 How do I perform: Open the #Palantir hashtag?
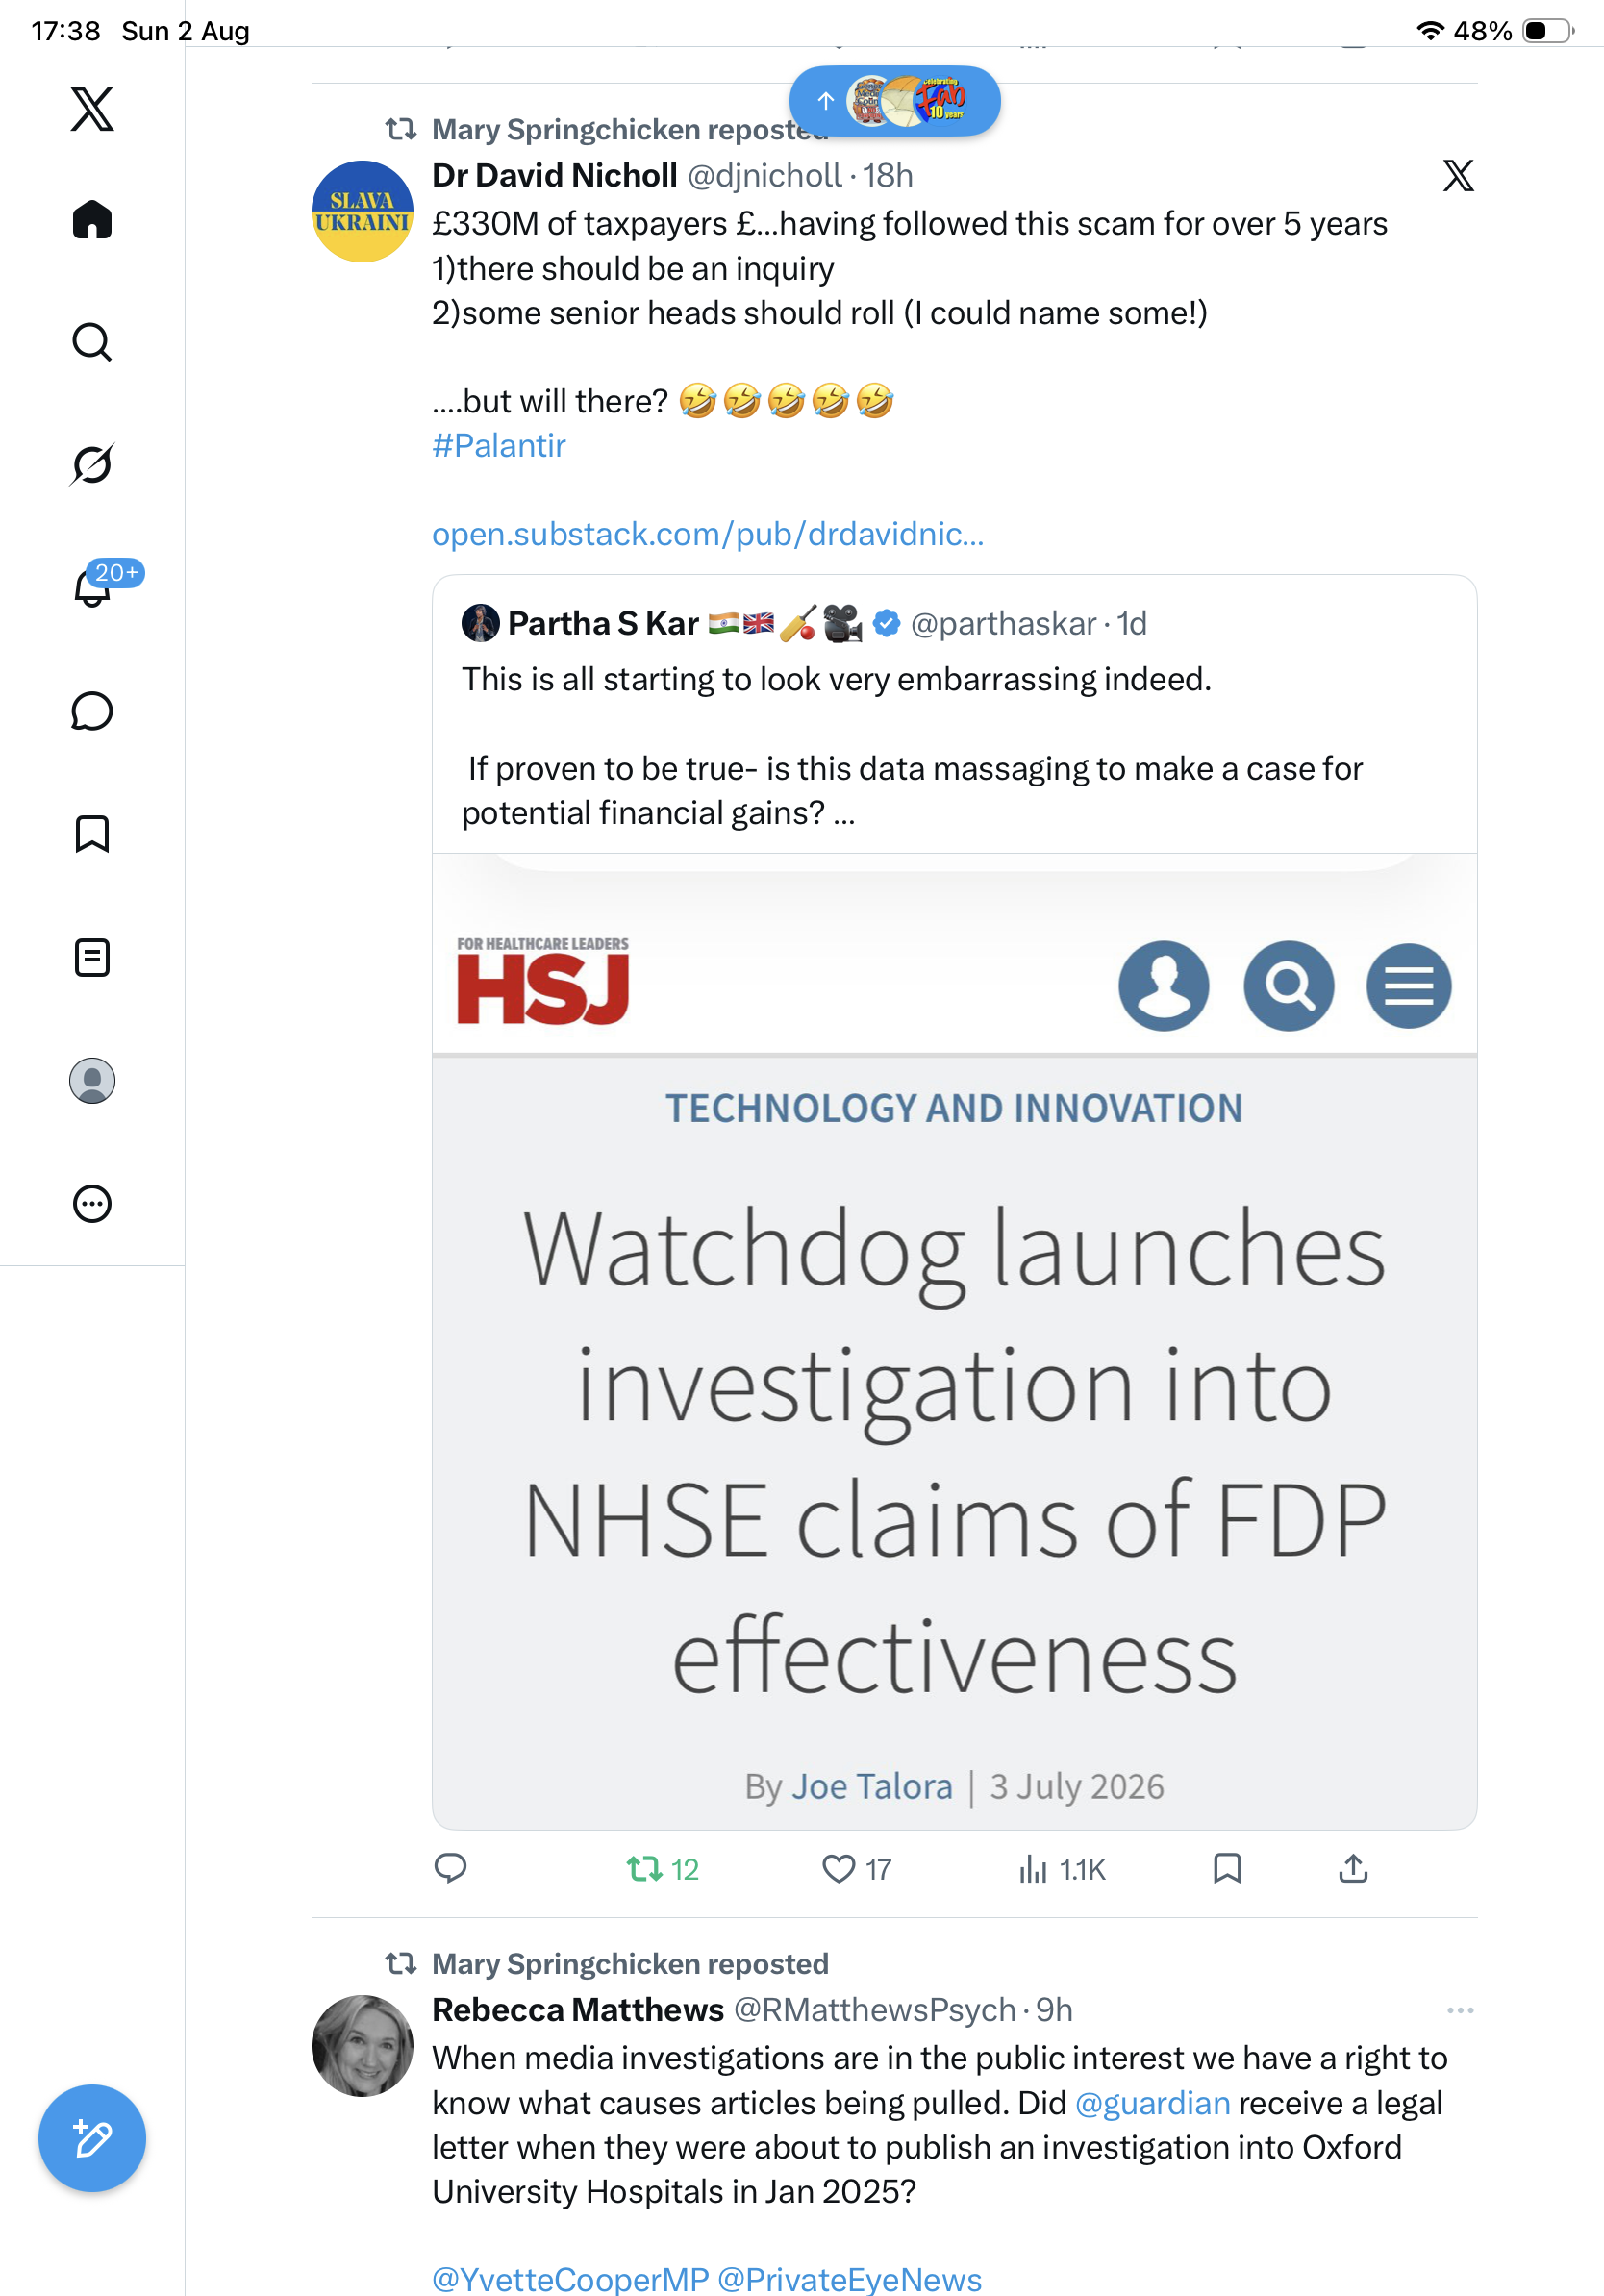click(x=498, y=445)
